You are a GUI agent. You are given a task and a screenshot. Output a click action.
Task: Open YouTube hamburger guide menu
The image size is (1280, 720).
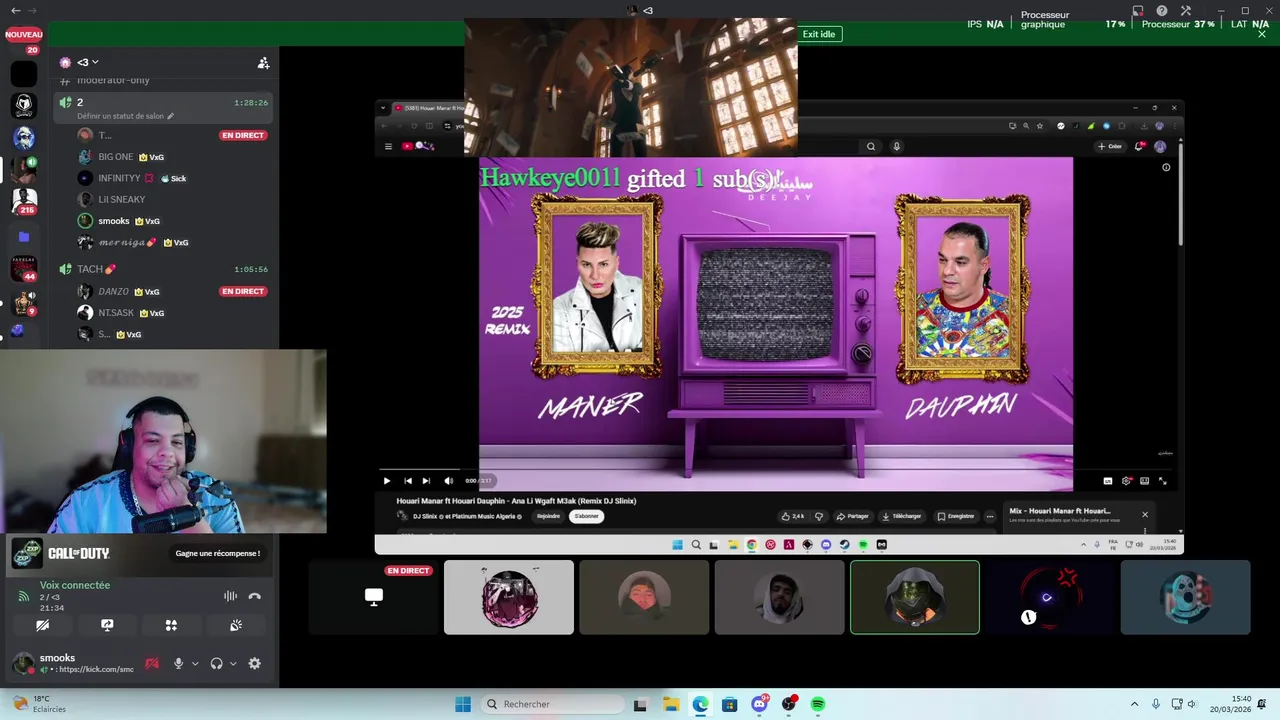tap(388, 146)
